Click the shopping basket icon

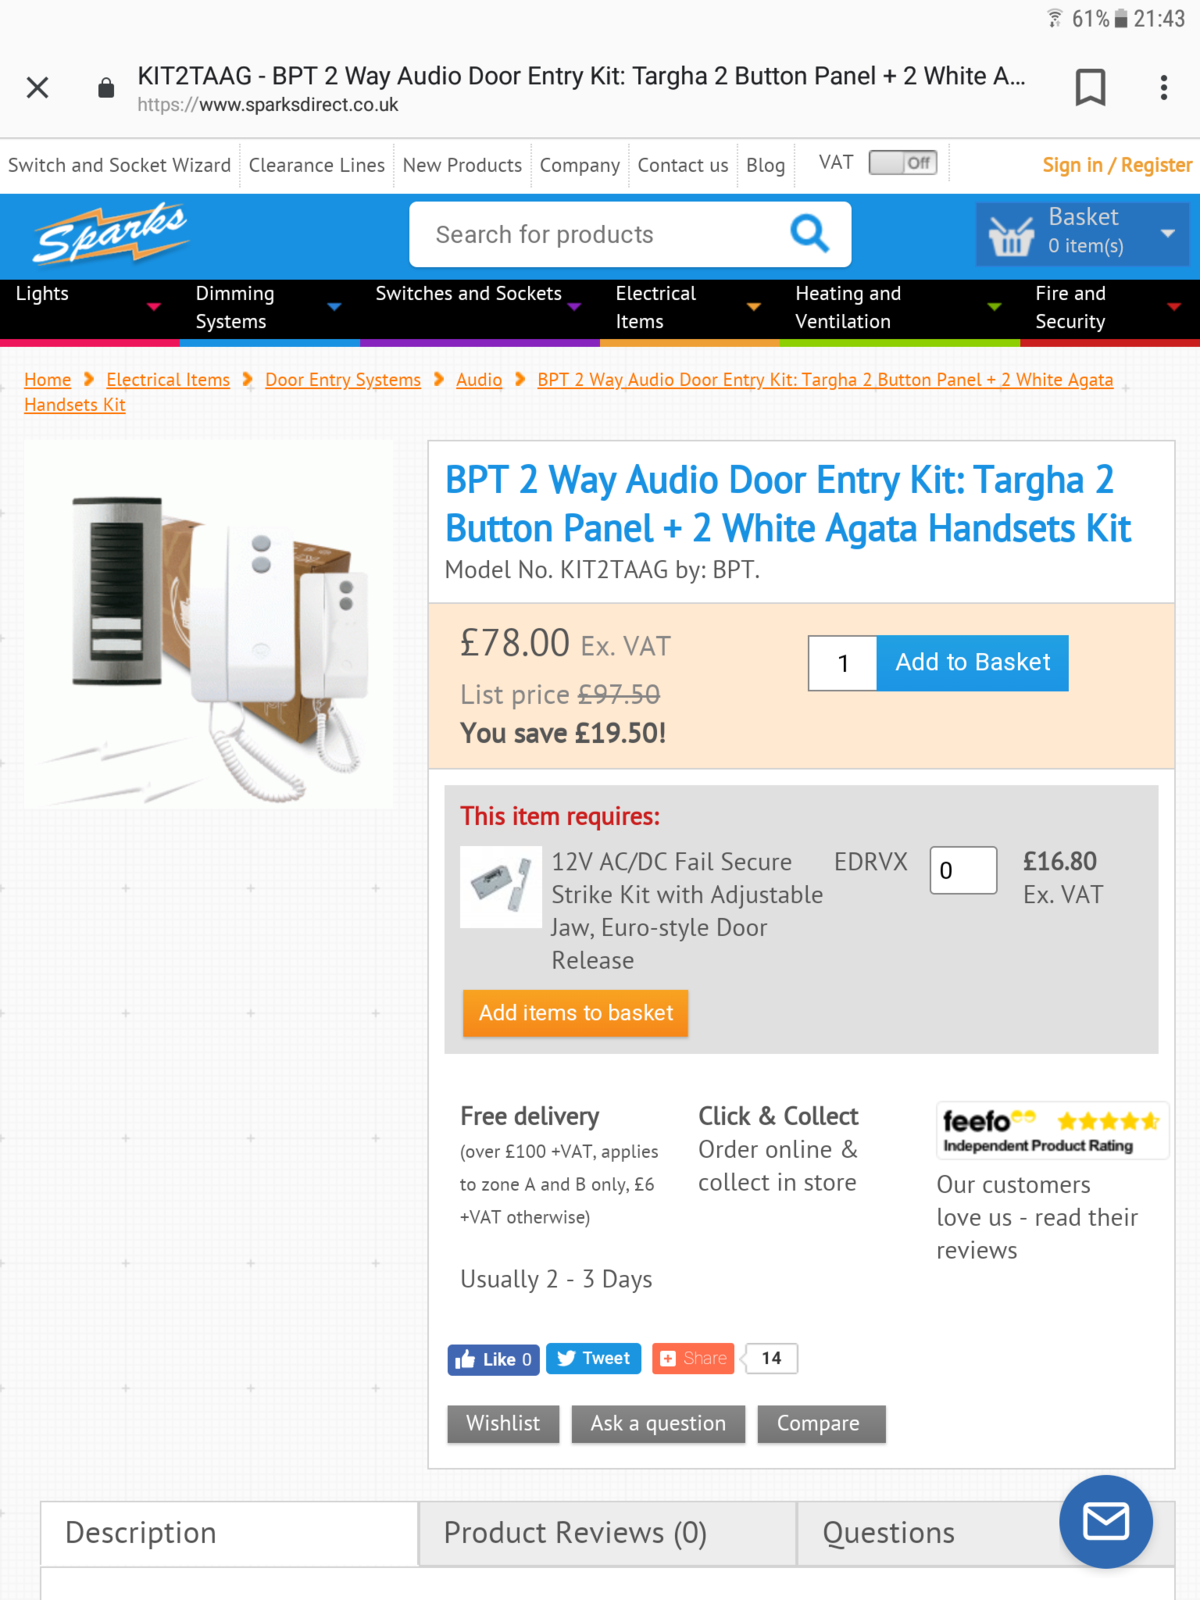pos(1011,234)
